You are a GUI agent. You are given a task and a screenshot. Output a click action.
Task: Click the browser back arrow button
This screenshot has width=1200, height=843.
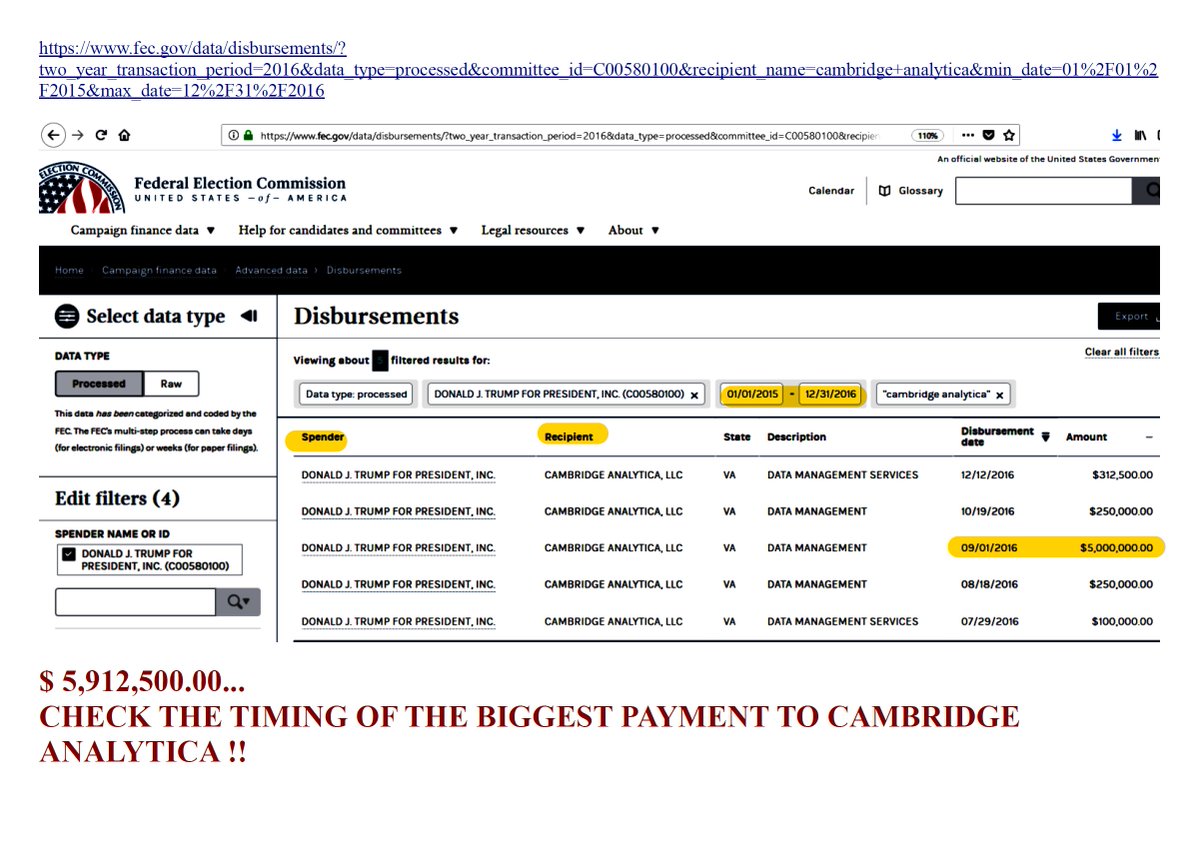tap(52, 135)
